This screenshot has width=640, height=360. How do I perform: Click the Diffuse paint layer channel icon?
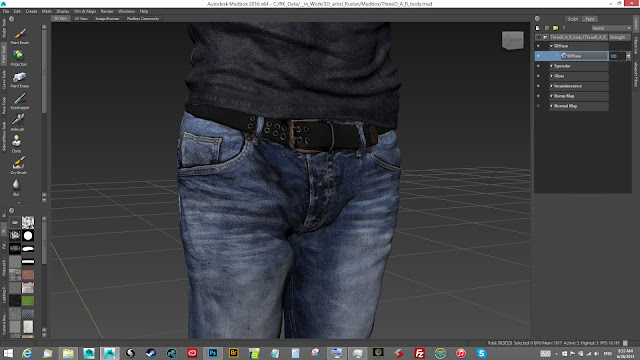pos(564,56)
